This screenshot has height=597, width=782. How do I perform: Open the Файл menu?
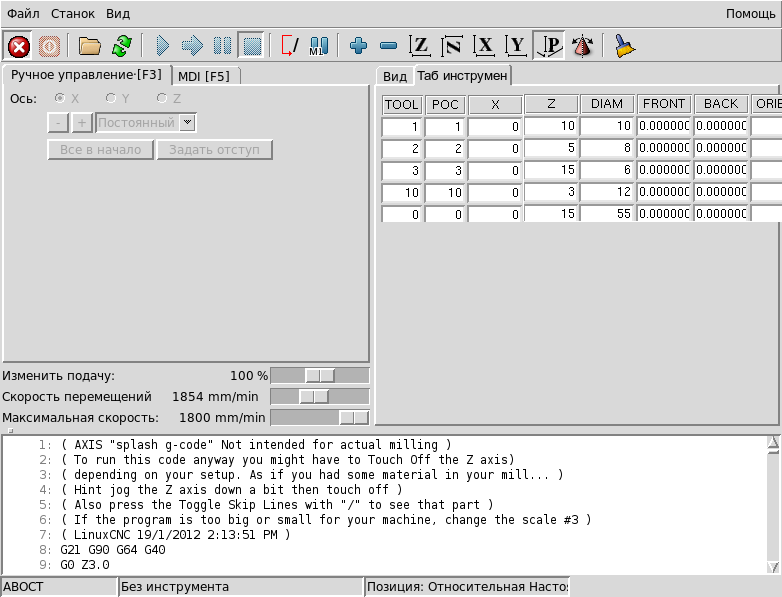tap(23, 13)
